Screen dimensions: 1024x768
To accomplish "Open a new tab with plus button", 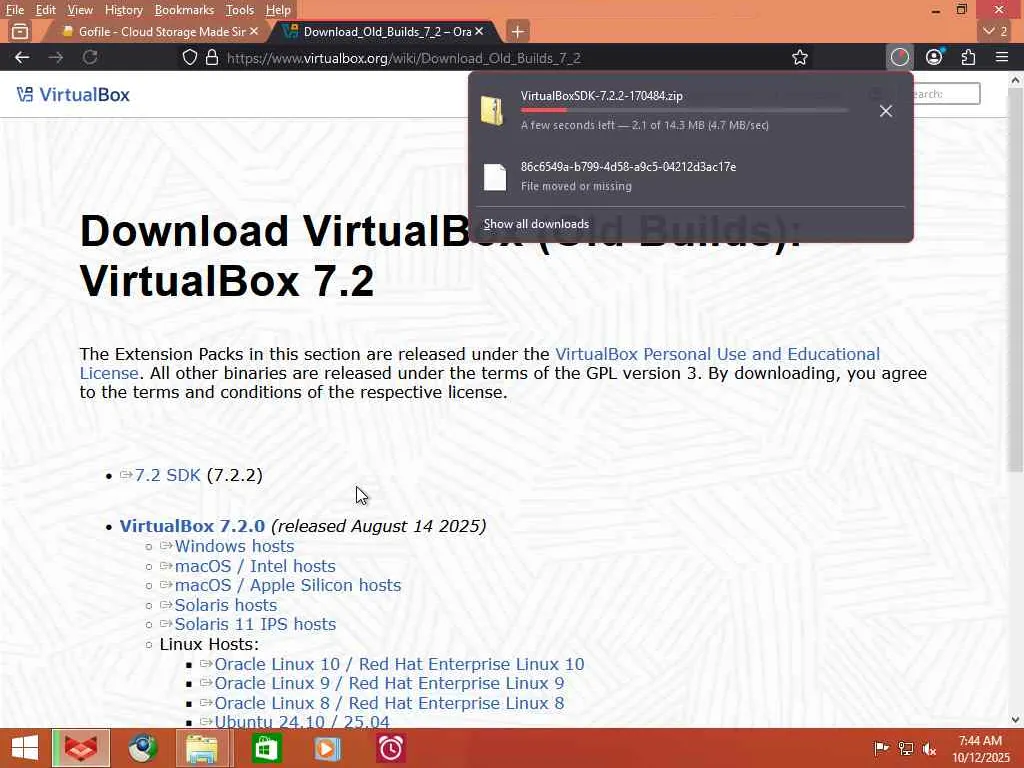I will coord(517,31).
